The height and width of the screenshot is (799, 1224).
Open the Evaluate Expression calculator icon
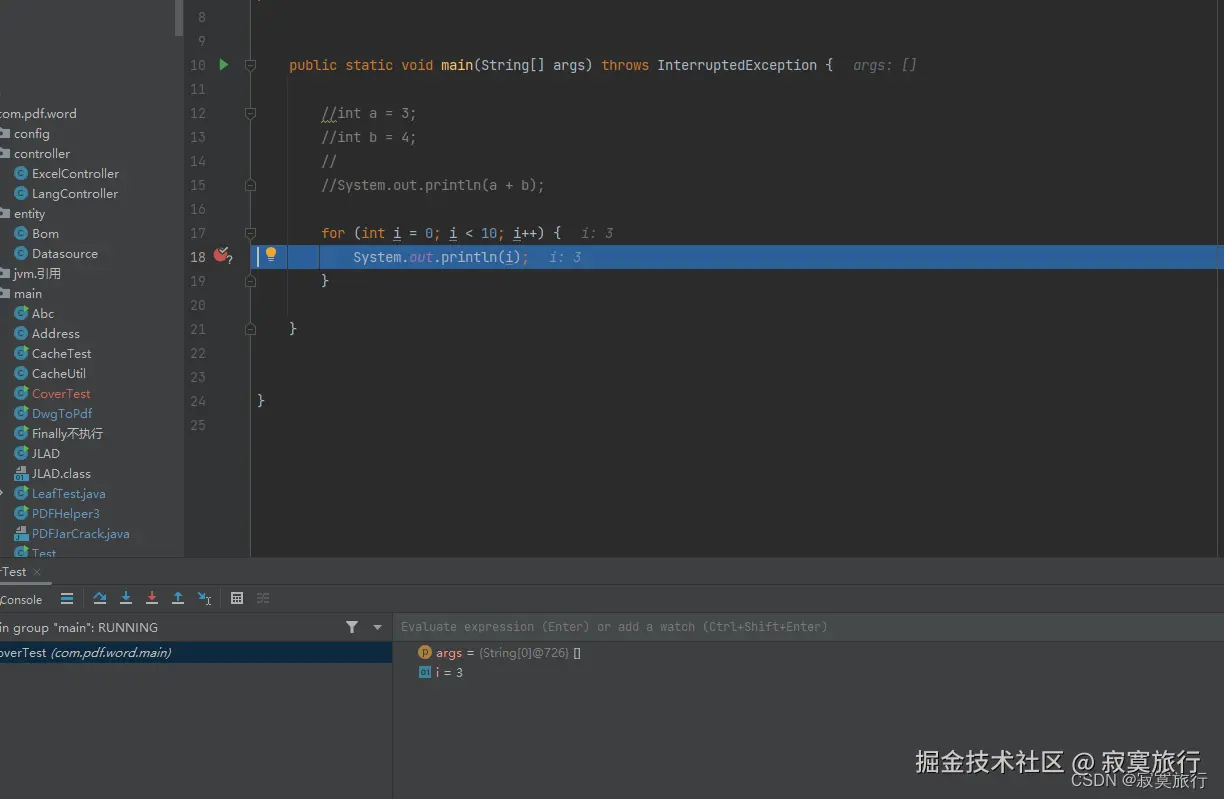pyautogui.click(x=237, y=598)
